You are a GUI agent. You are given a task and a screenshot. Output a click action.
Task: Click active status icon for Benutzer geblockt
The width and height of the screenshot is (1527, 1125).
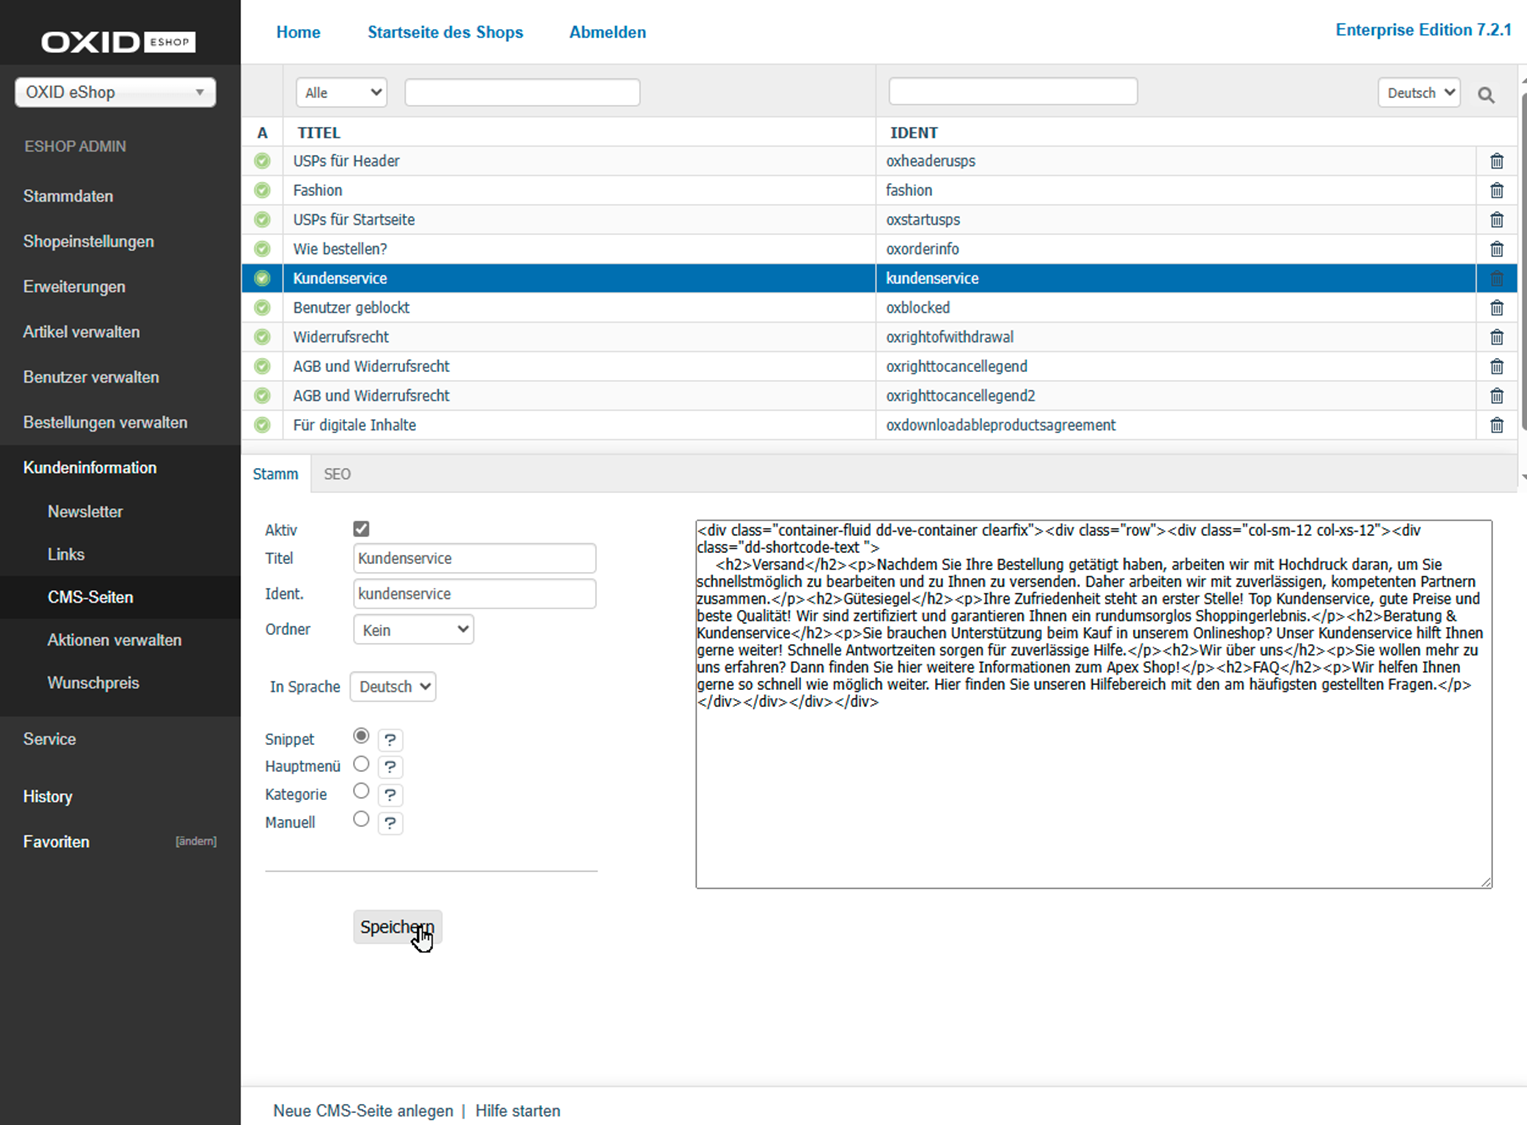(262, 308)
